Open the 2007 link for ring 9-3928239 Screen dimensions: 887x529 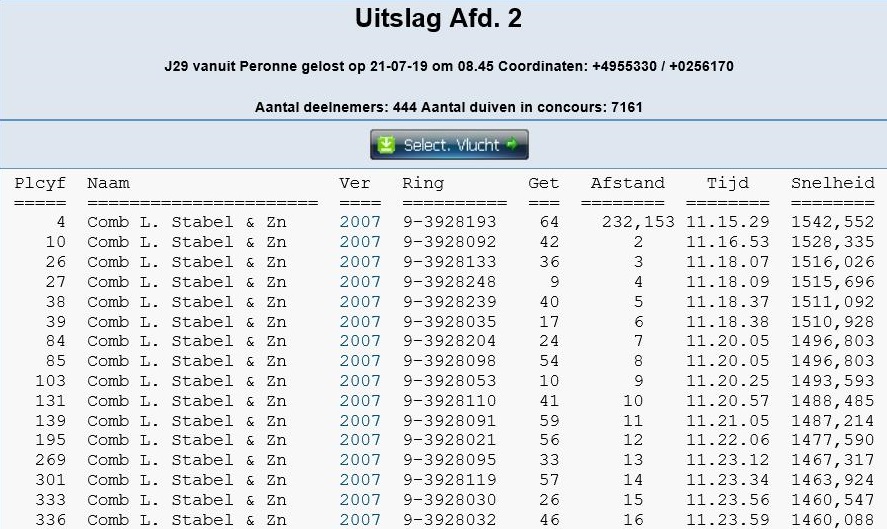pyautogui.click(x=360, y=302)
